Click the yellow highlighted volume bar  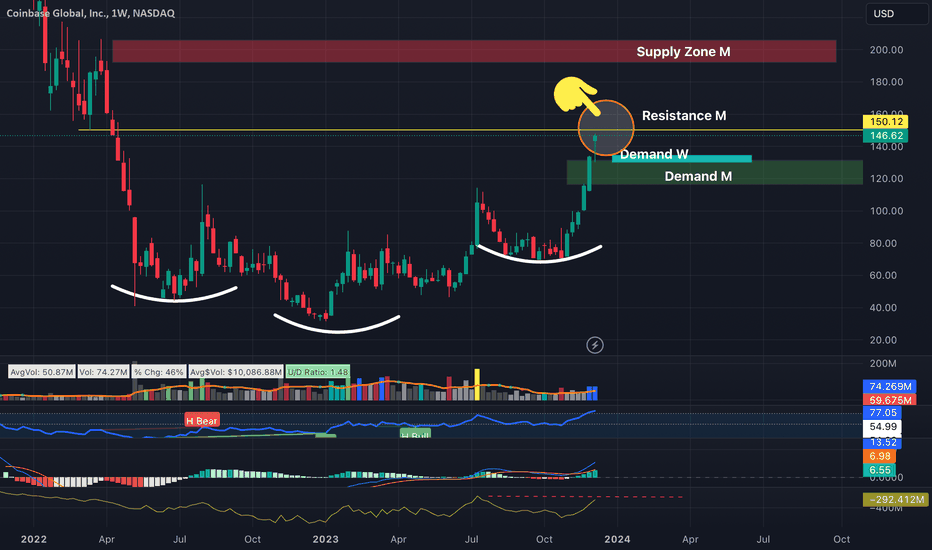477,384
